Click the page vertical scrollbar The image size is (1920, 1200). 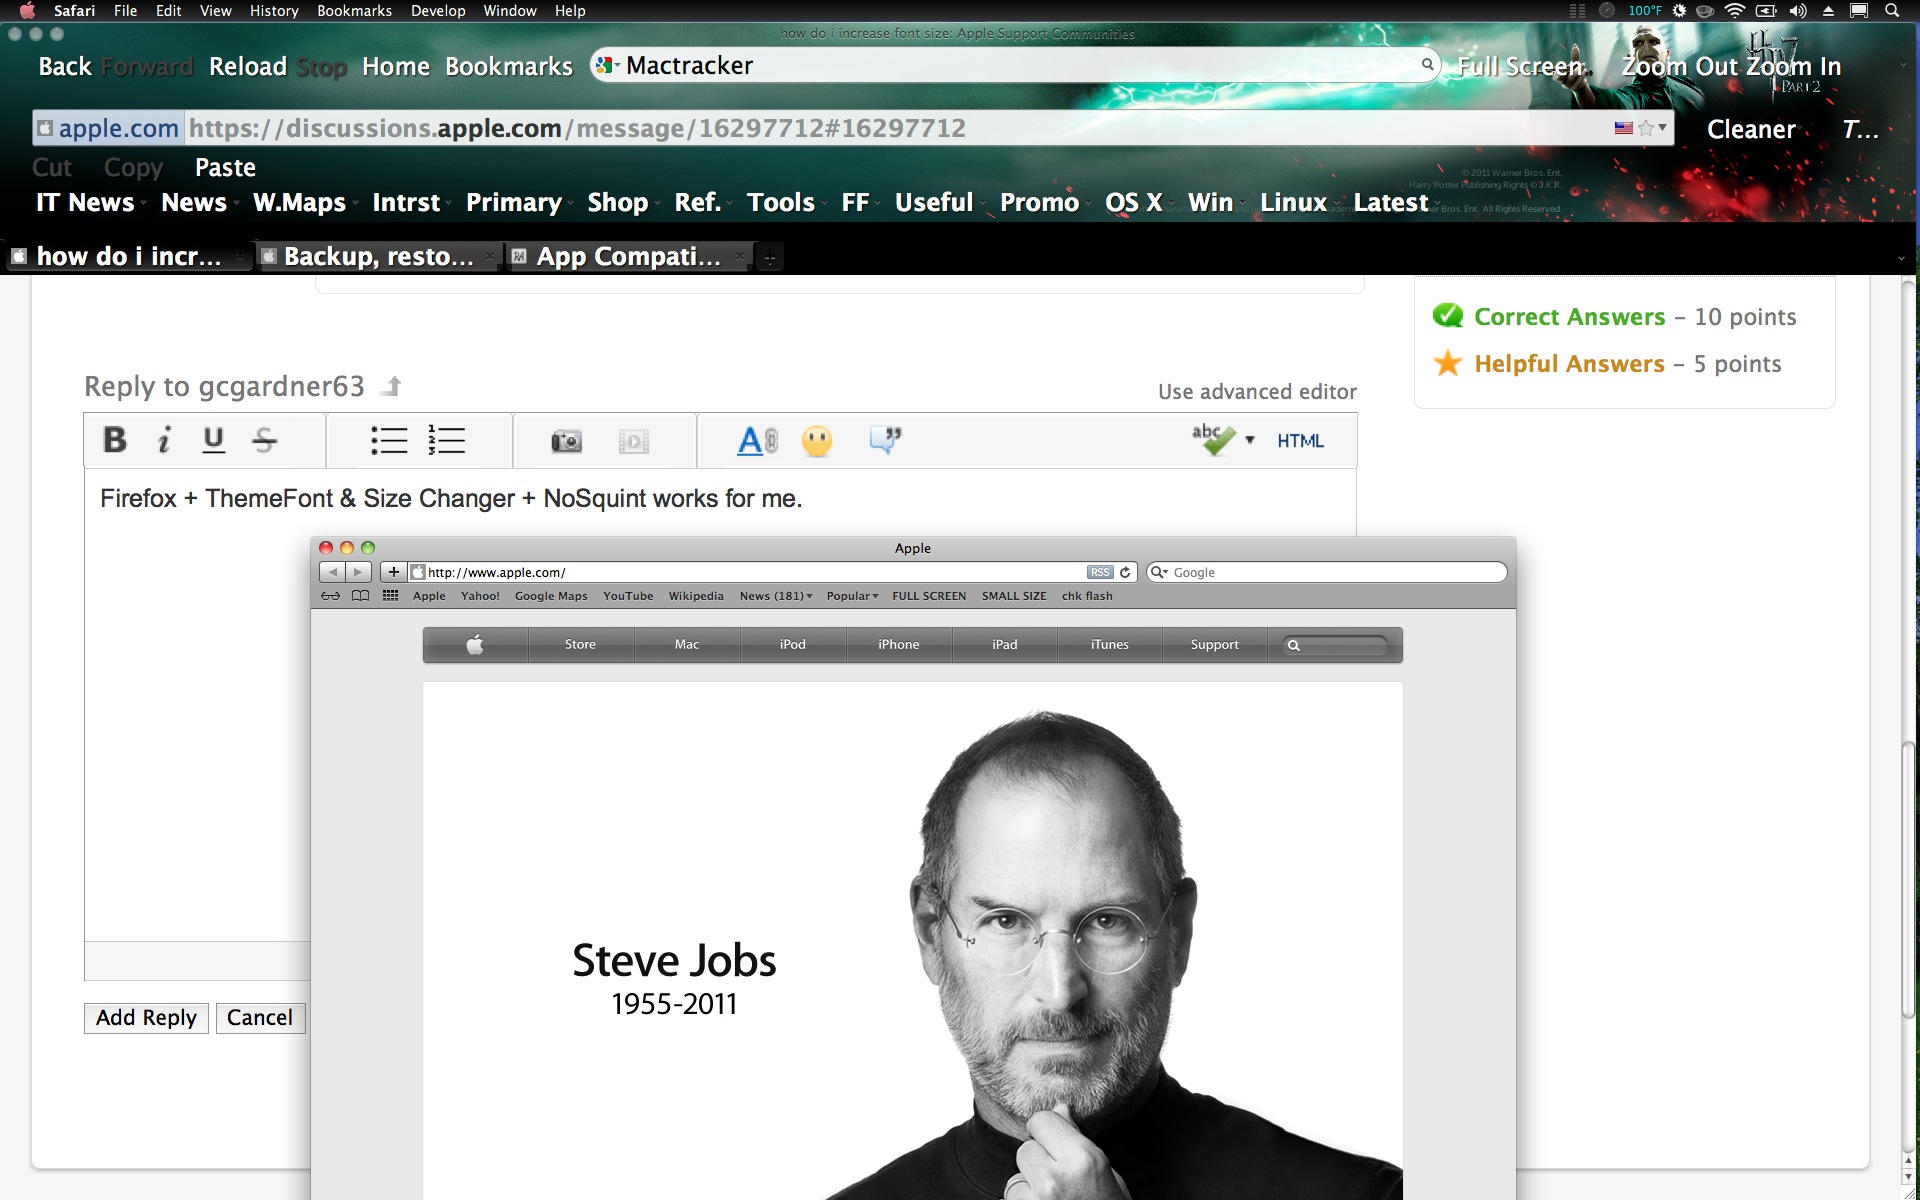point(1908,880)
